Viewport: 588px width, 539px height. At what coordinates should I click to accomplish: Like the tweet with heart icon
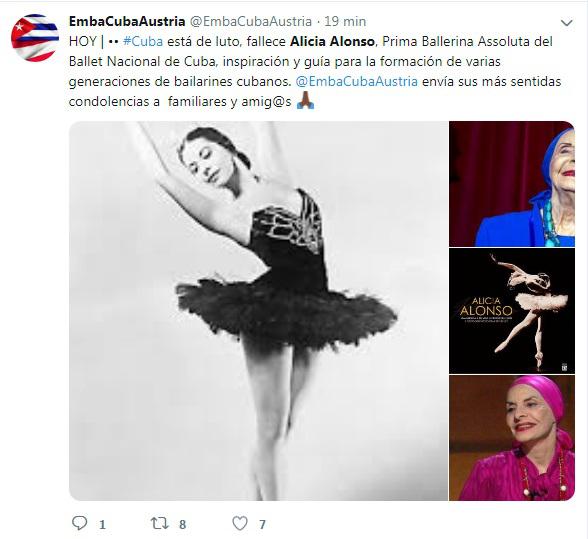point(240,523)
